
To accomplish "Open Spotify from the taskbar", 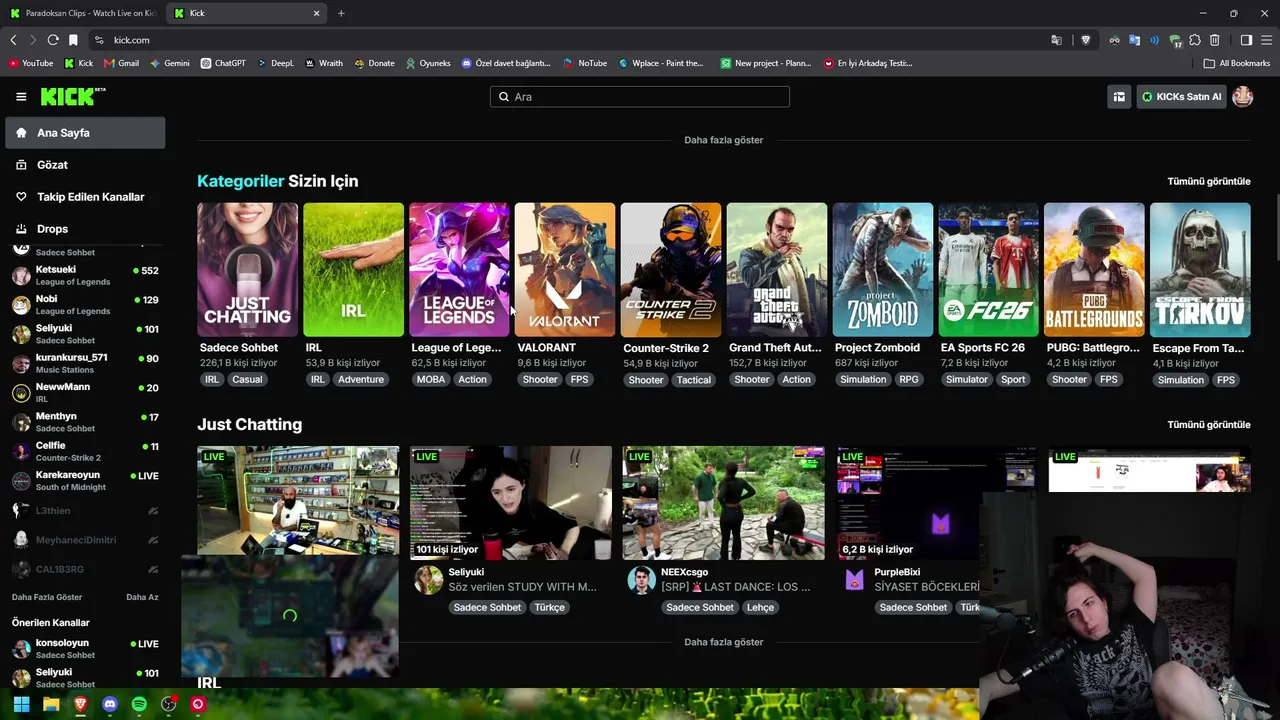I will (139, 704).
